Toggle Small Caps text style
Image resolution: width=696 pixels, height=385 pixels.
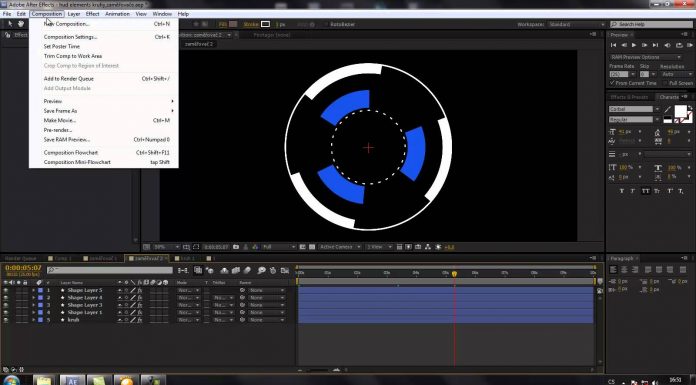tap(657, 191)
